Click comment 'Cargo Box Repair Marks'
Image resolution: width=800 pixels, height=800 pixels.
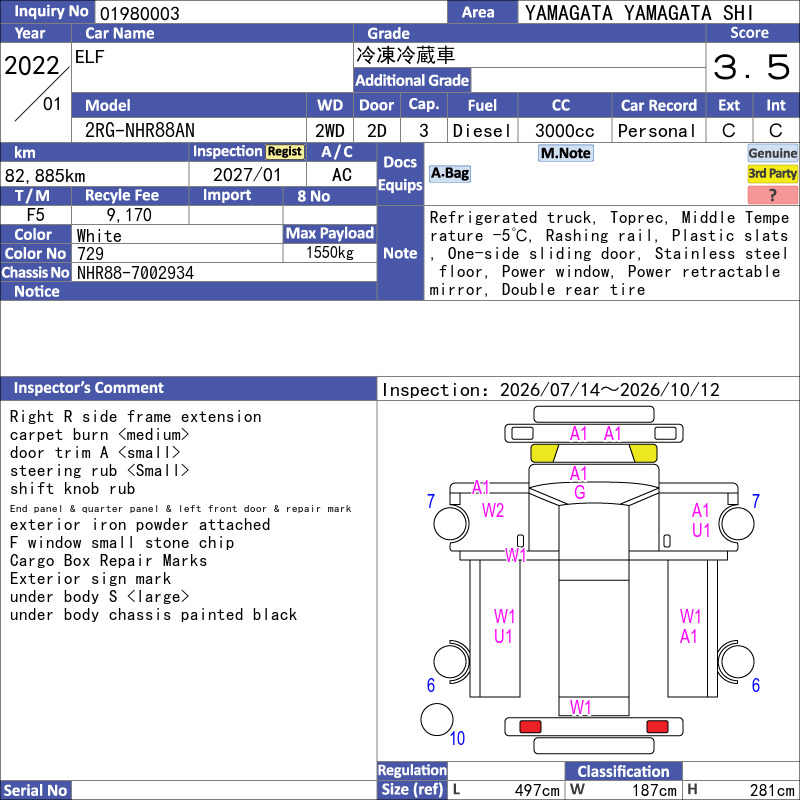click(x=108, y=561)
